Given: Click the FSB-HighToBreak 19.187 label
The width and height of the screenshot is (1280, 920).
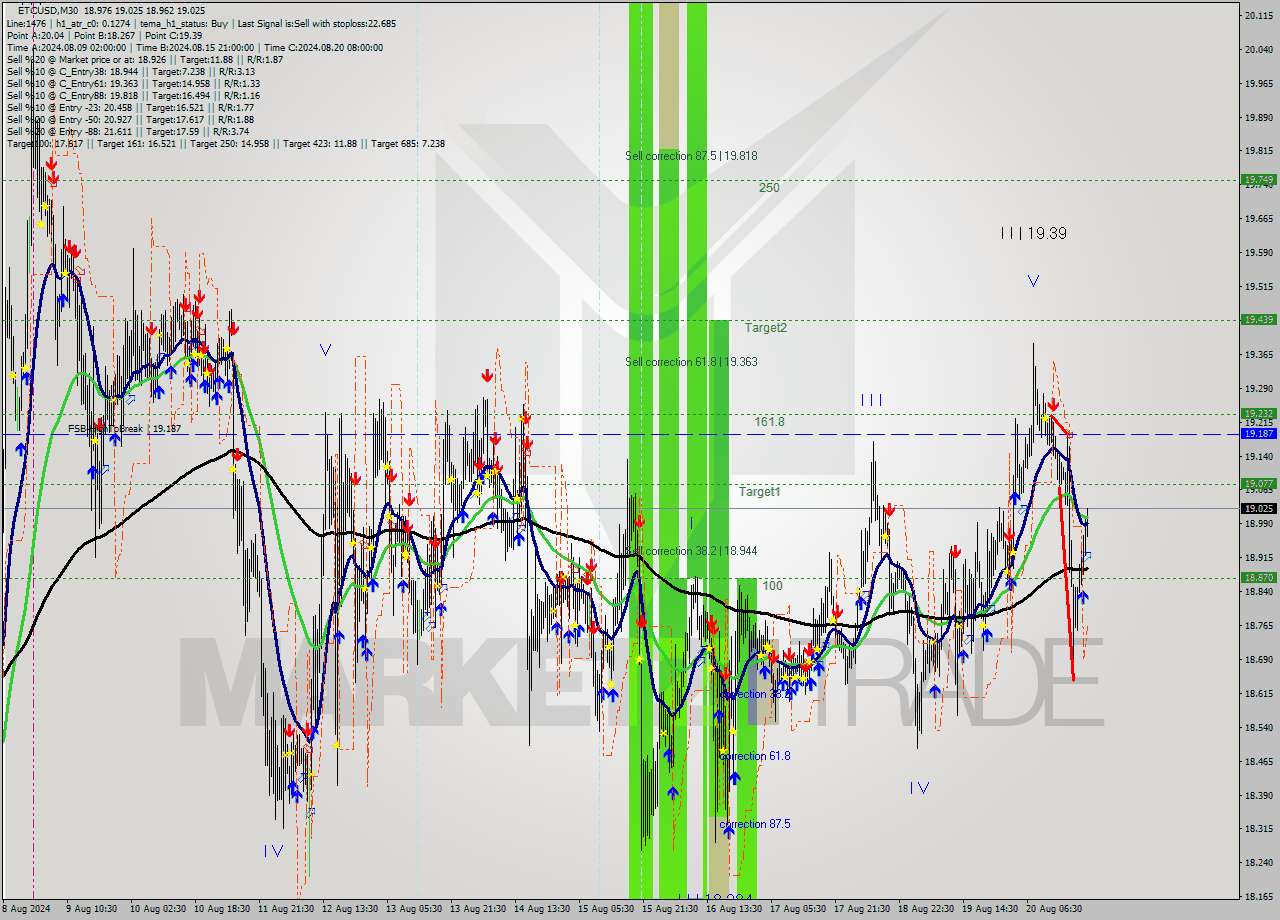Looking at the screenshot, I should click(124, 429).
